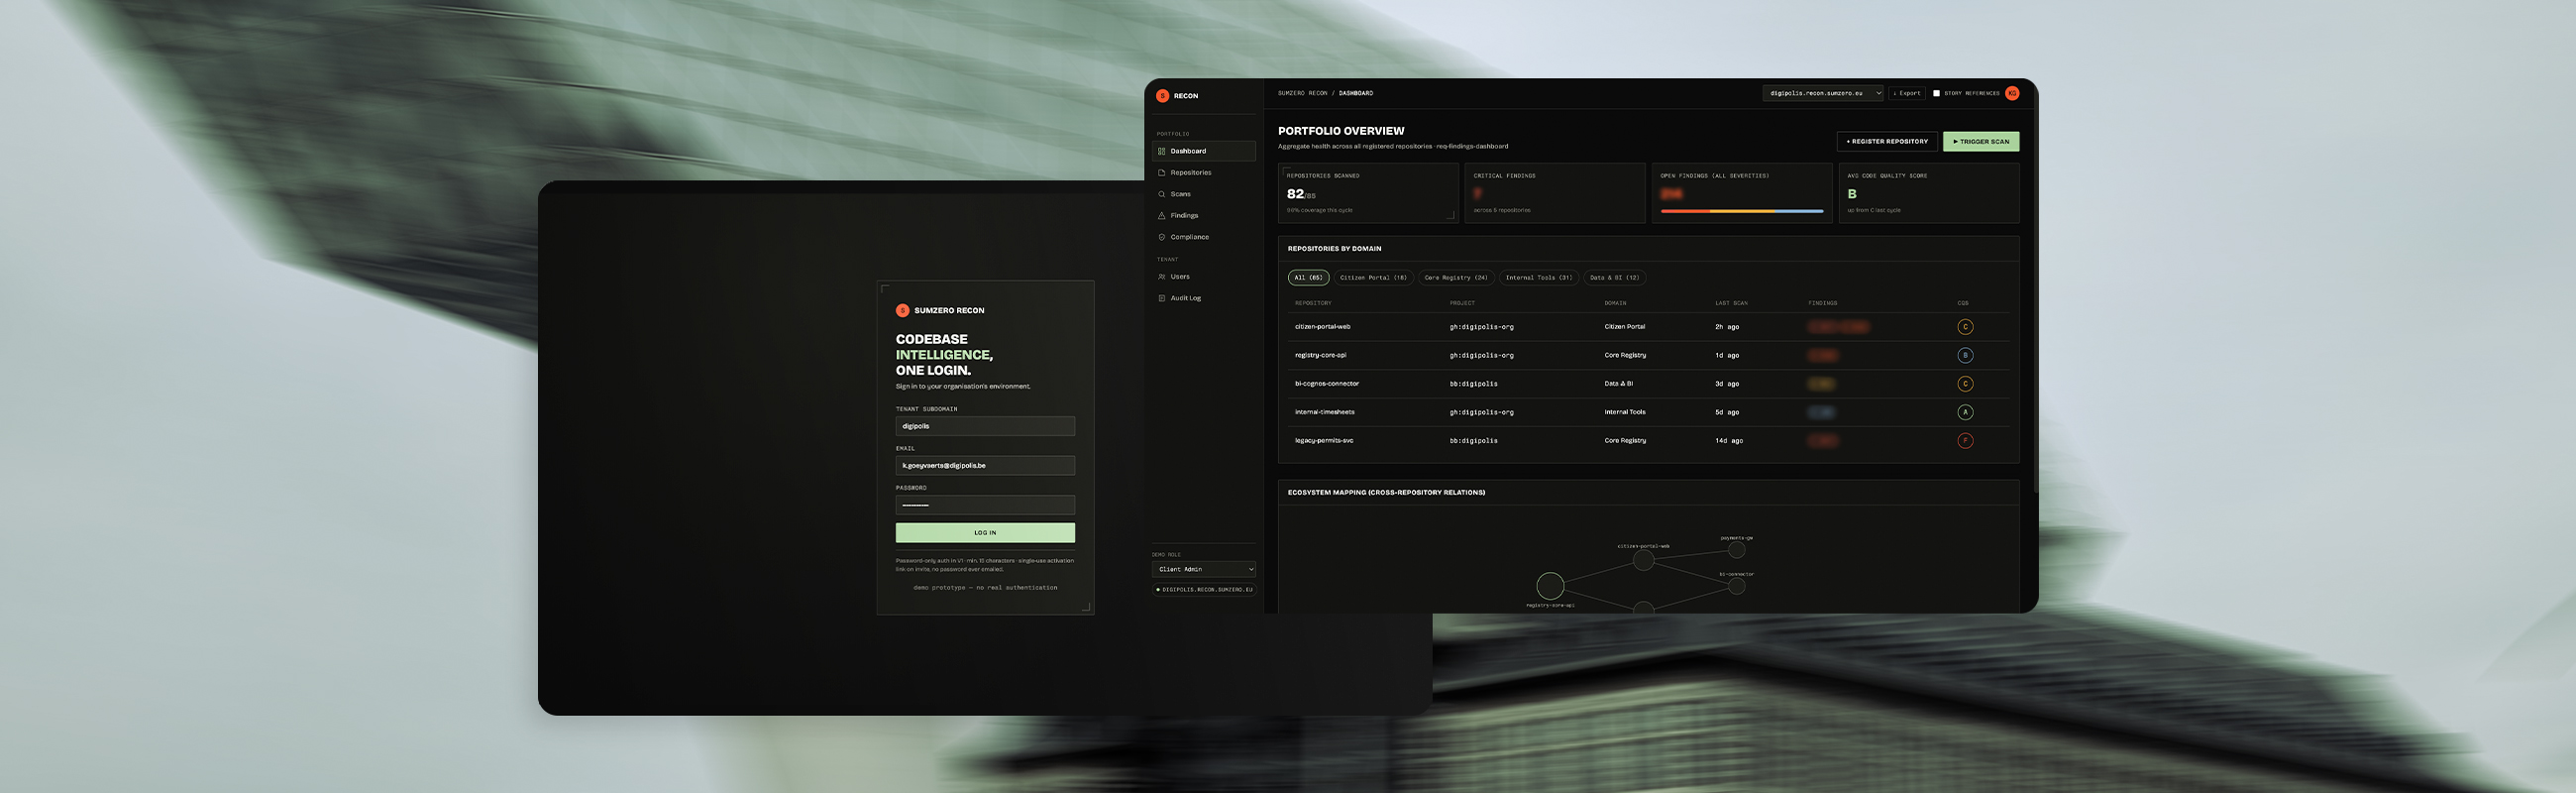
Task: Click the Repositories folder icon in the sidebar
Action: pos(1161,173)
